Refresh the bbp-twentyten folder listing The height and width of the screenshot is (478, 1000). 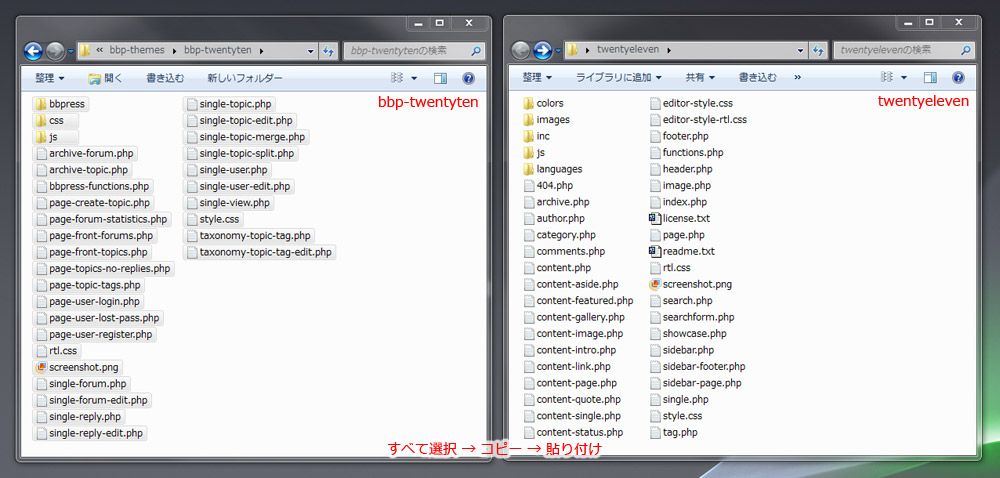coord(328,50)
